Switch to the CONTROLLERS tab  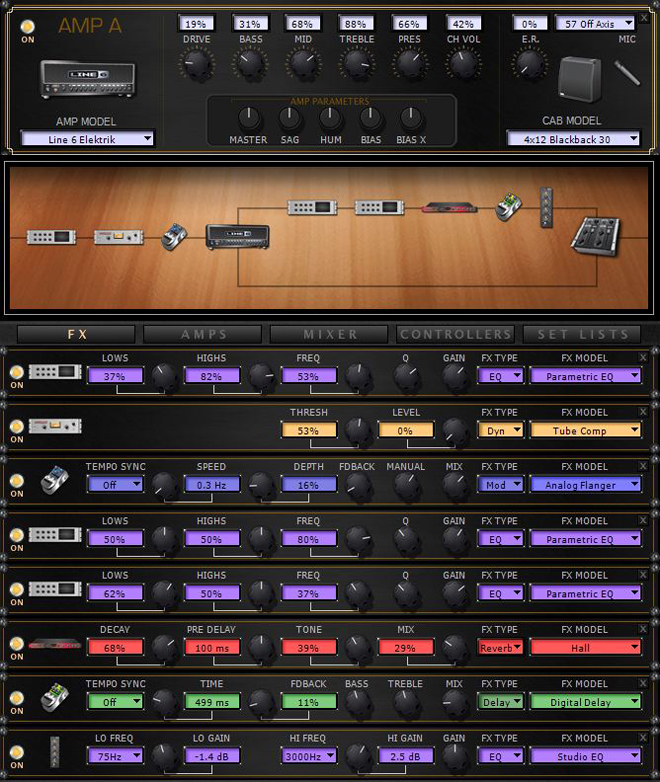455,334
